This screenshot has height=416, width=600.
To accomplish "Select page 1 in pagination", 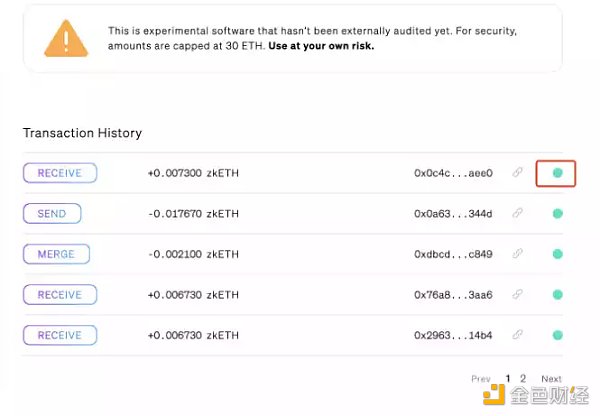I will tap(508, 379).
